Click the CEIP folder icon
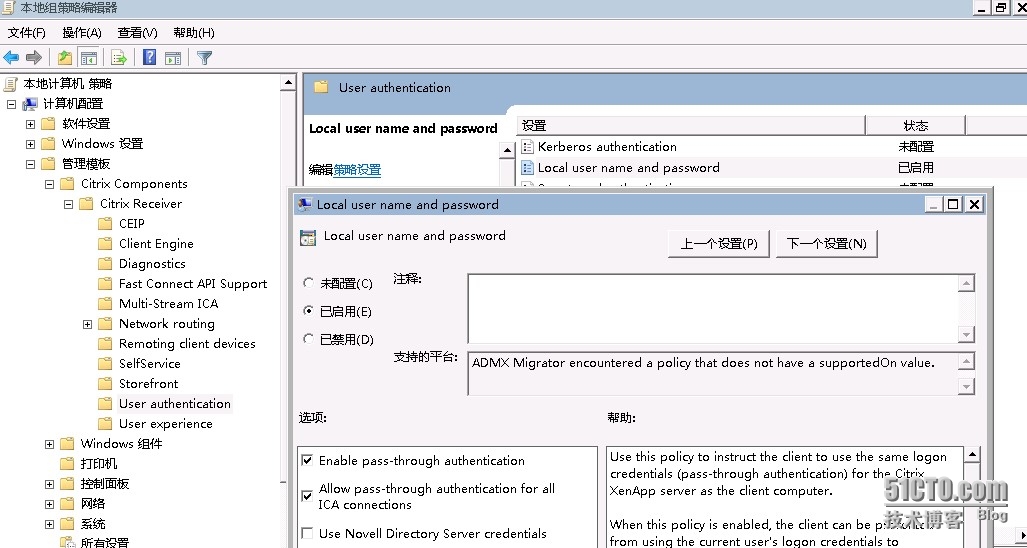Viewport: 1027px width, 548px height. point(105,224)
